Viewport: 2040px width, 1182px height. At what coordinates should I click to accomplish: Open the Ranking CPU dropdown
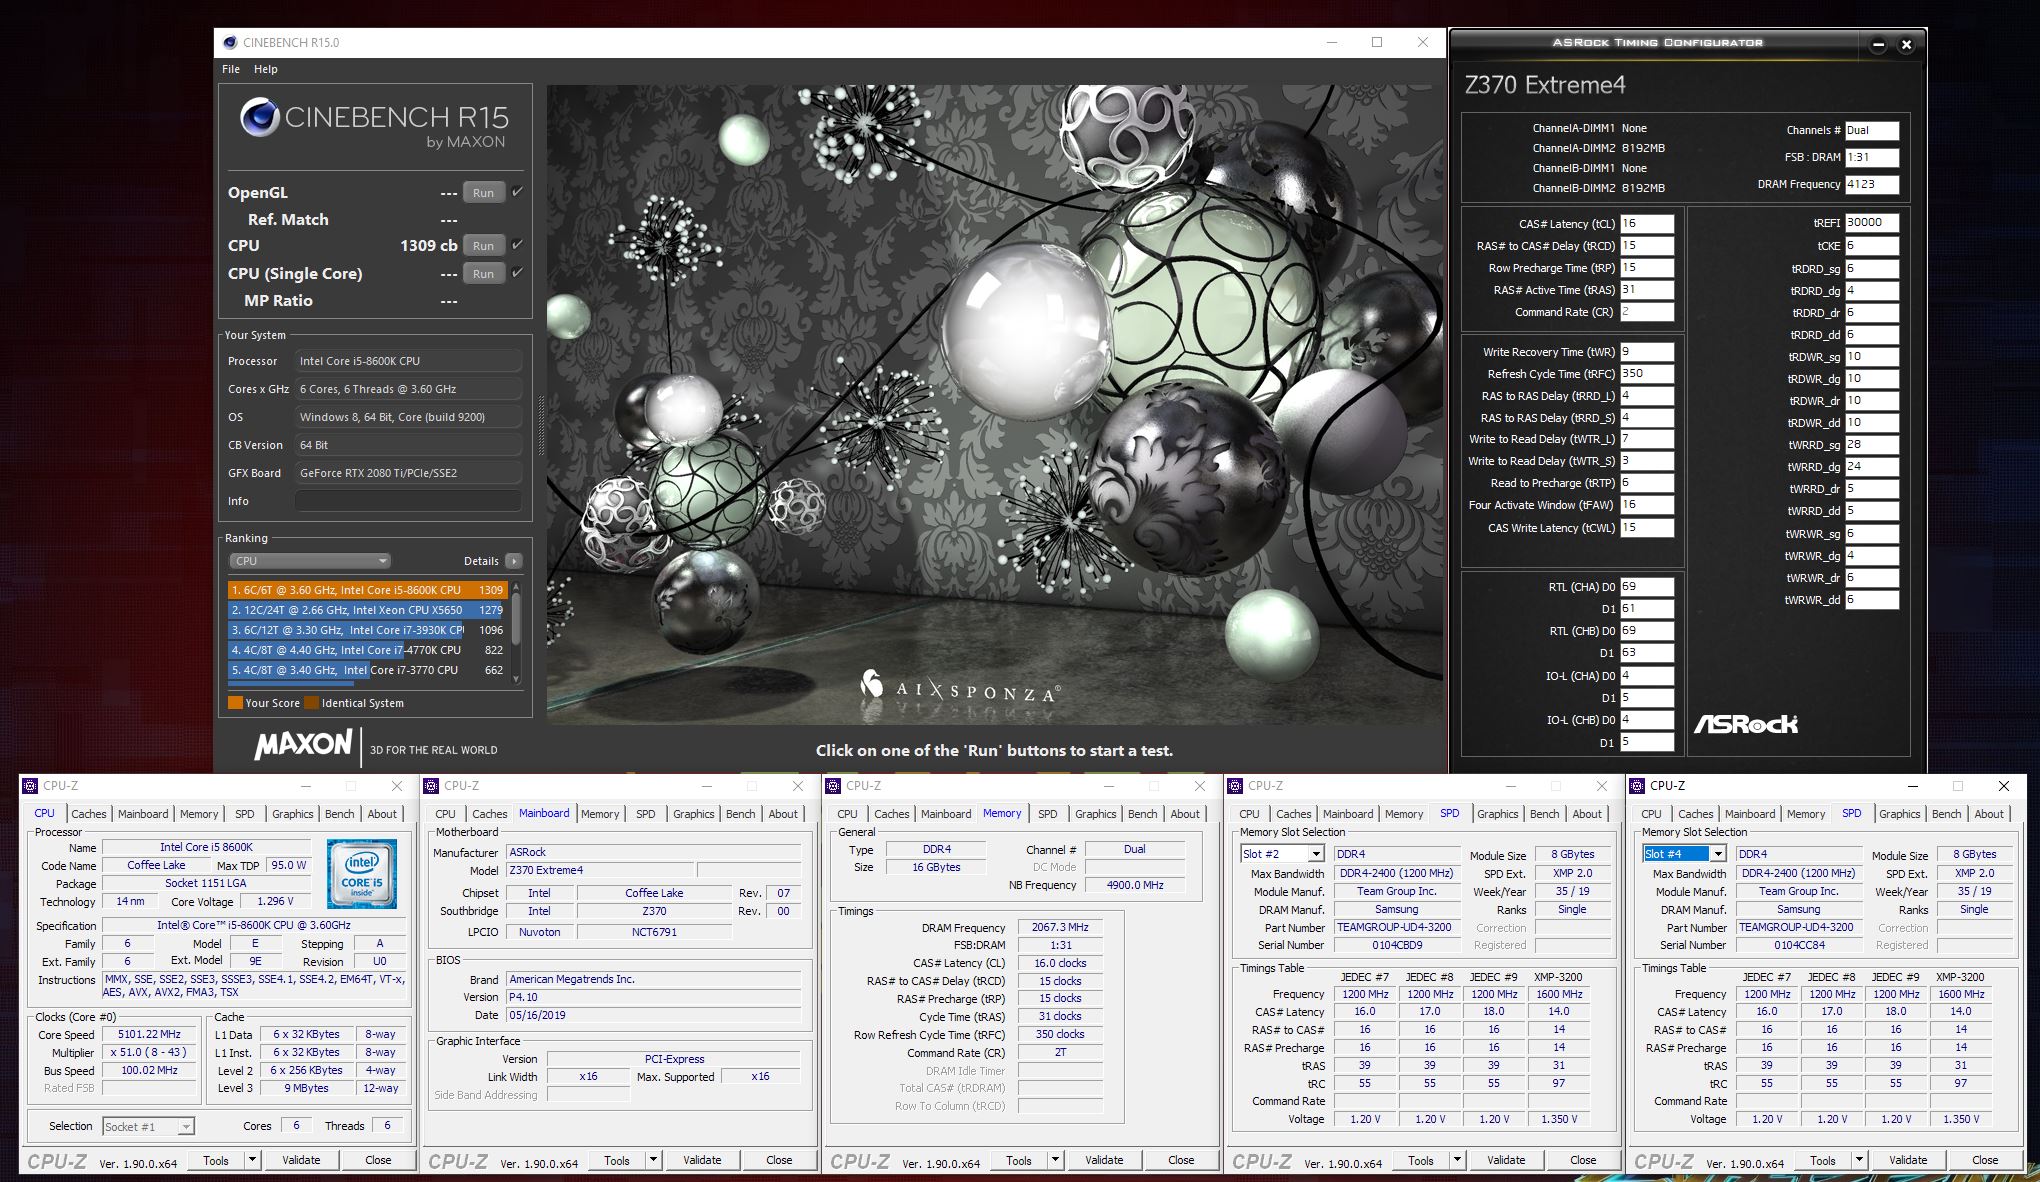coord(309,561)
